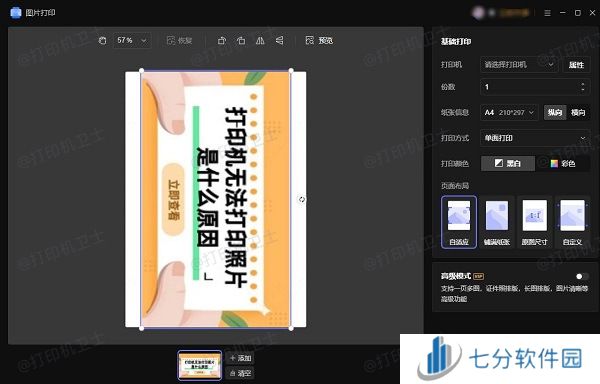
Task: Flip image horizontally icon
Action: pyautogui.click(x=260, y=40)
